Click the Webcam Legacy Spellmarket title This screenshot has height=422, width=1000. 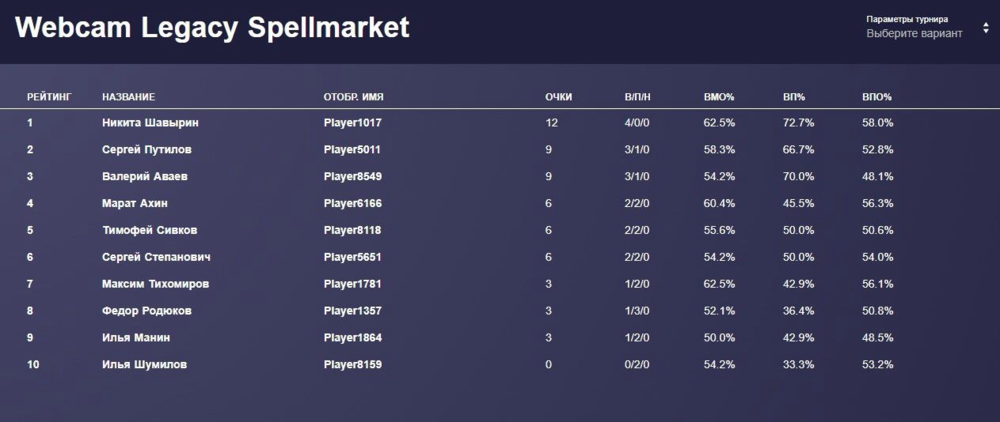click(x=213, y=28)
